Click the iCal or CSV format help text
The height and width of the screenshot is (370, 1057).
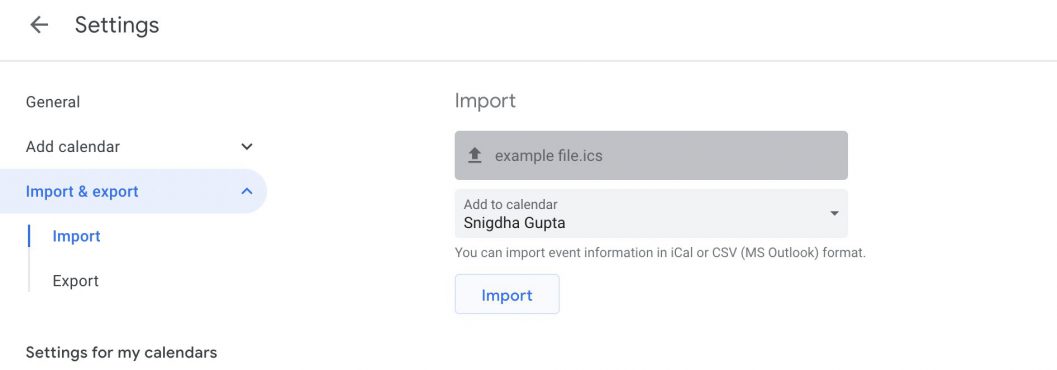tap(660, 253)
